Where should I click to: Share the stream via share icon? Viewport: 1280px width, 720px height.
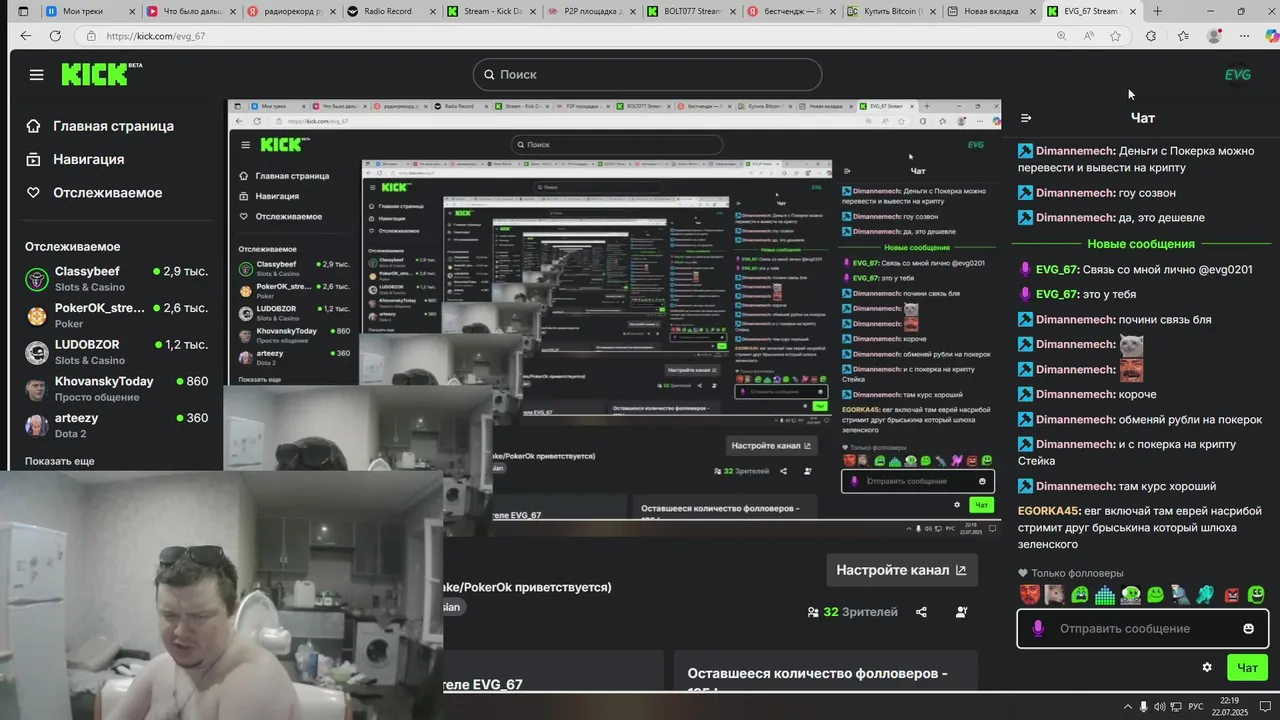[x=921, y=612]
